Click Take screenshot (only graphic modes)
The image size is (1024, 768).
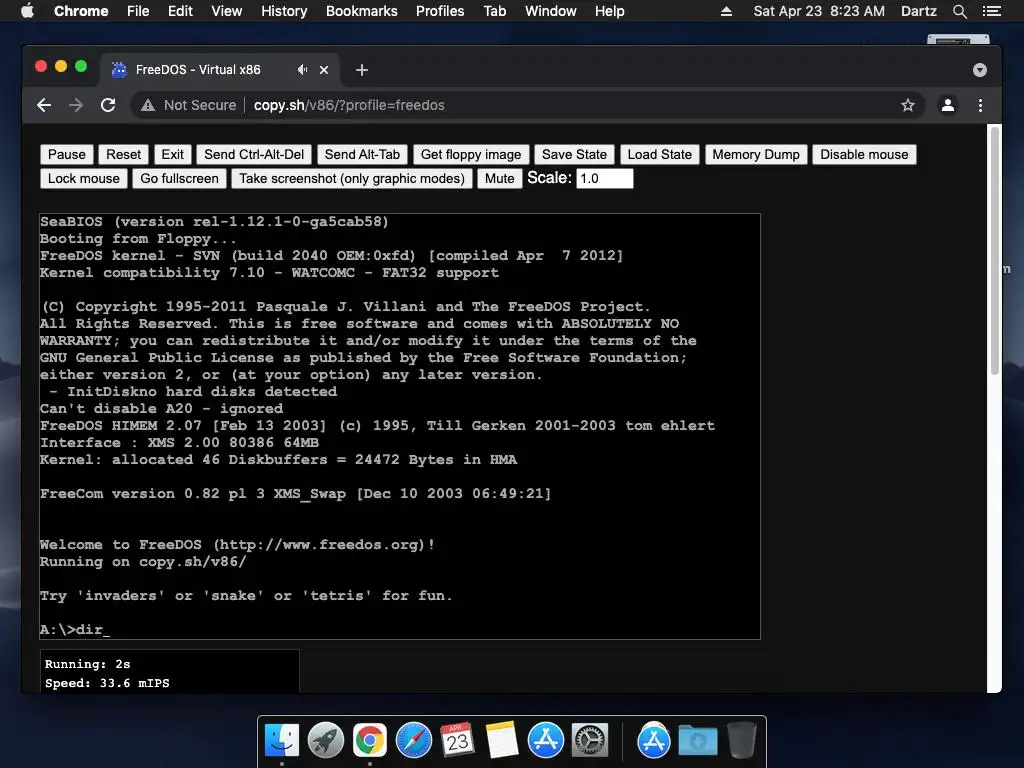[352, 178]
